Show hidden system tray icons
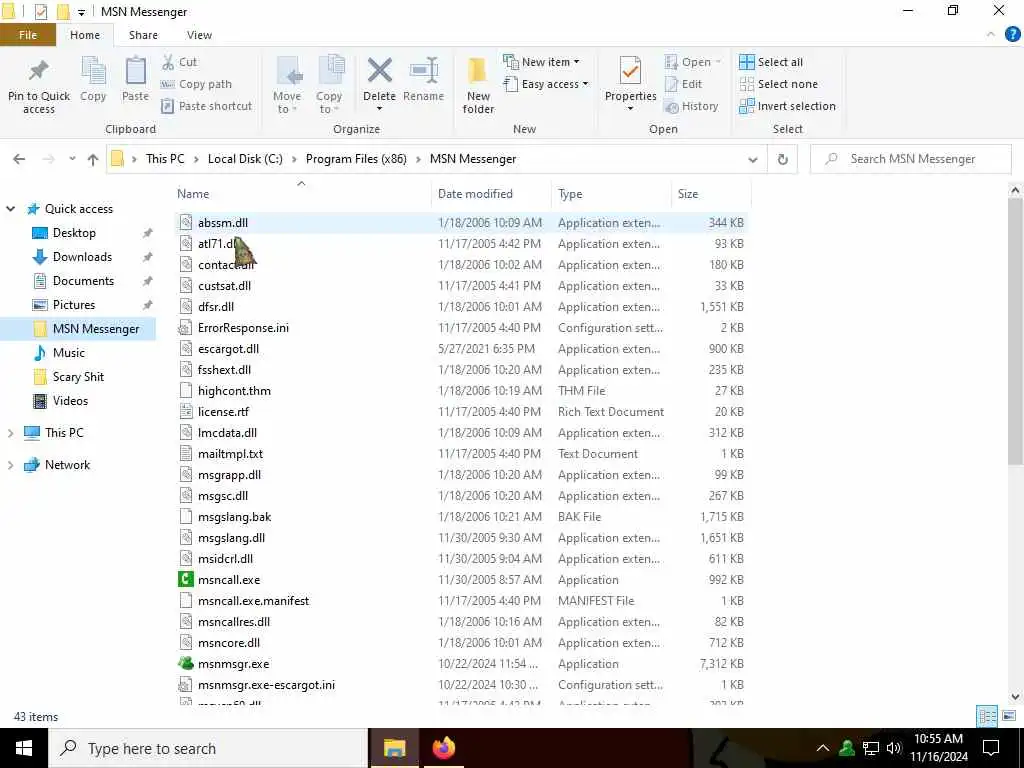 tap(823, 748)
